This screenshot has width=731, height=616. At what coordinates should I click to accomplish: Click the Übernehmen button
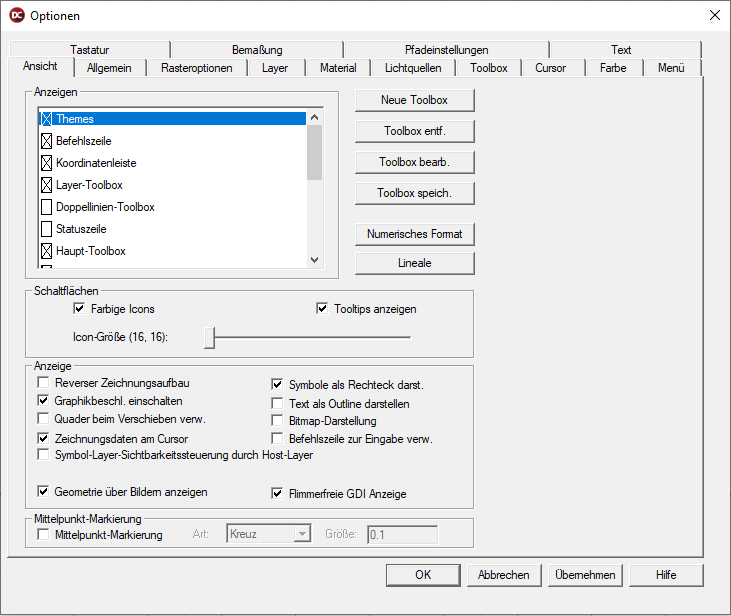586,575
